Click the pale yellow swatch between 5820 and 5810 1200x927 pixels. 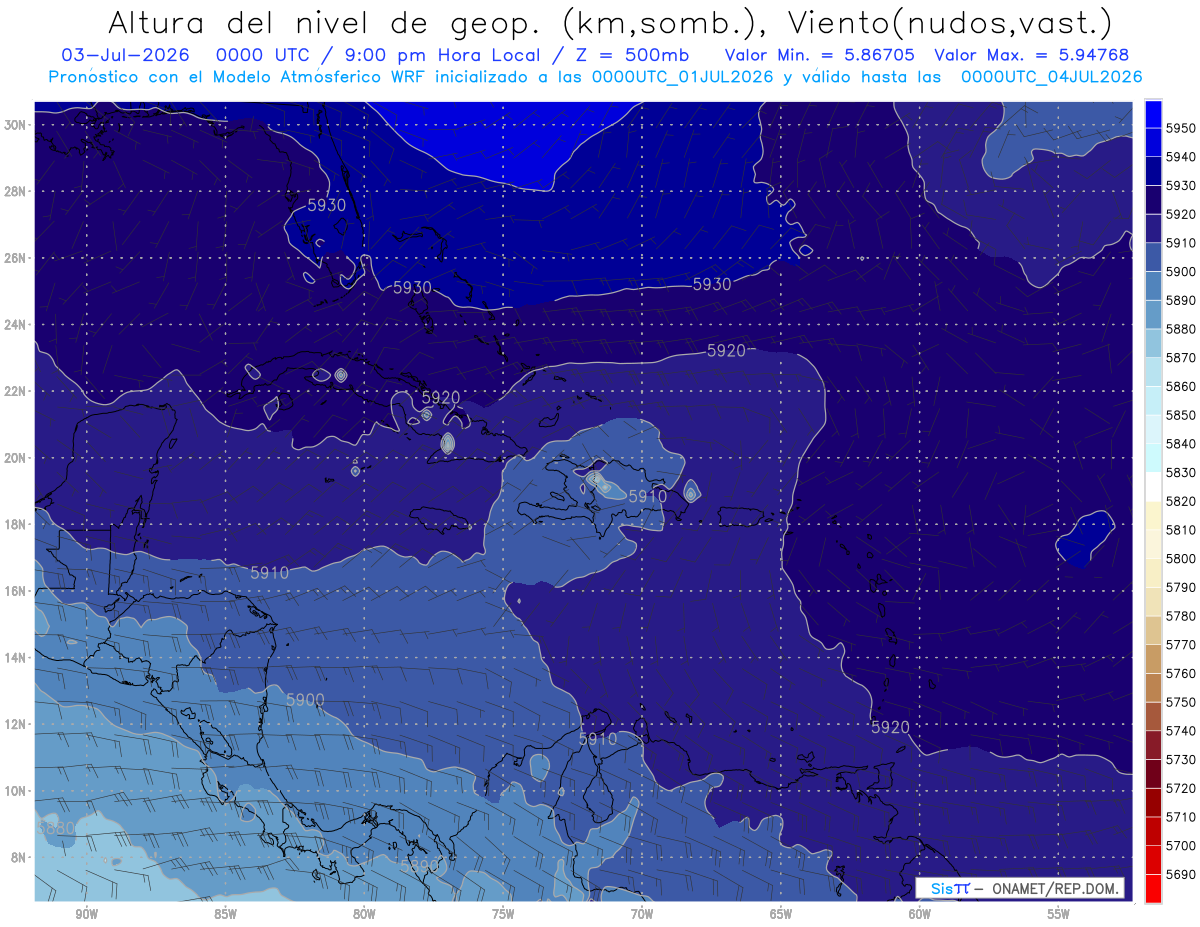(1153, 515)
